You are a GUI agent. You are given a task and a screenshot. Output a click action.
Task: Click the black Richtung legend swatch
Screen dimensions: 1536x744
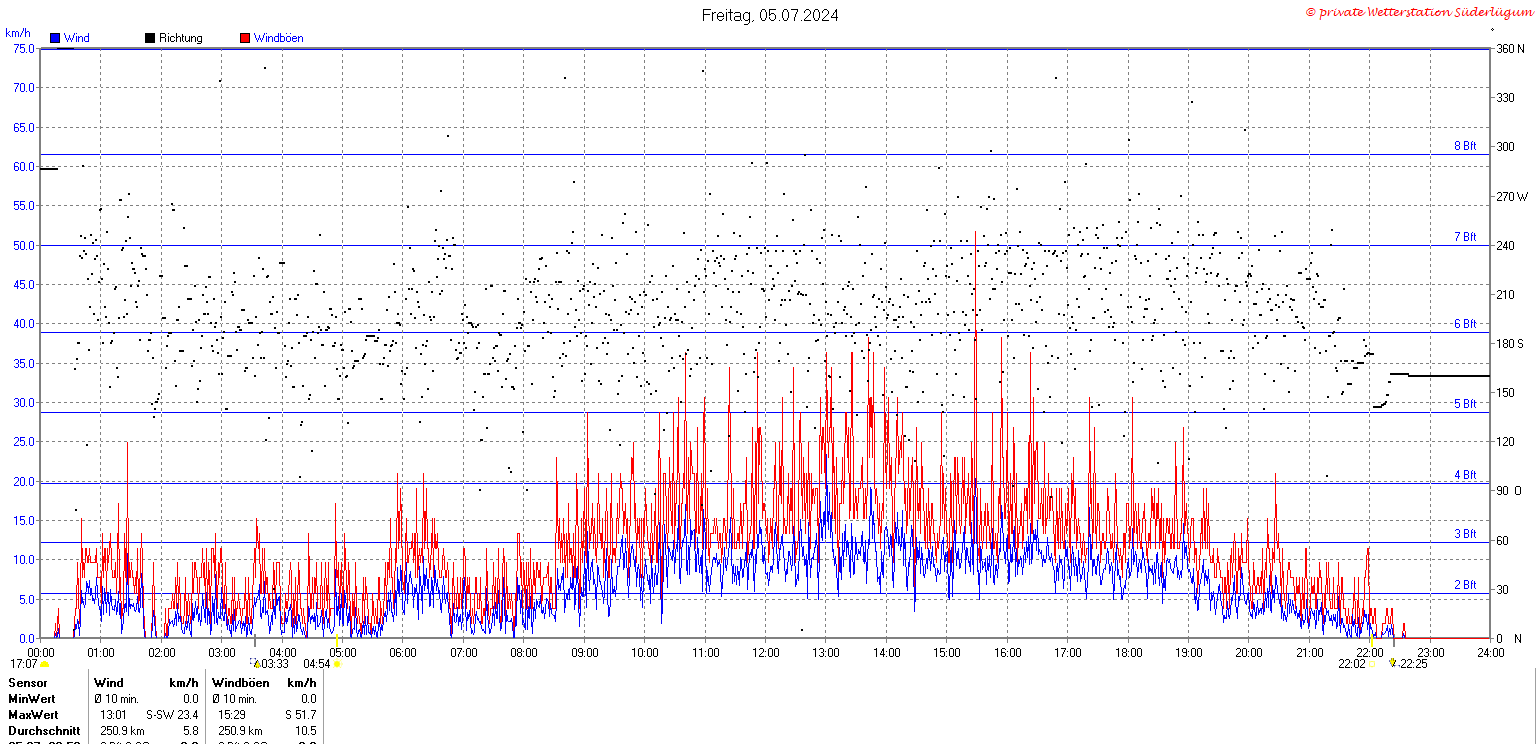click(x=150, y=38)
